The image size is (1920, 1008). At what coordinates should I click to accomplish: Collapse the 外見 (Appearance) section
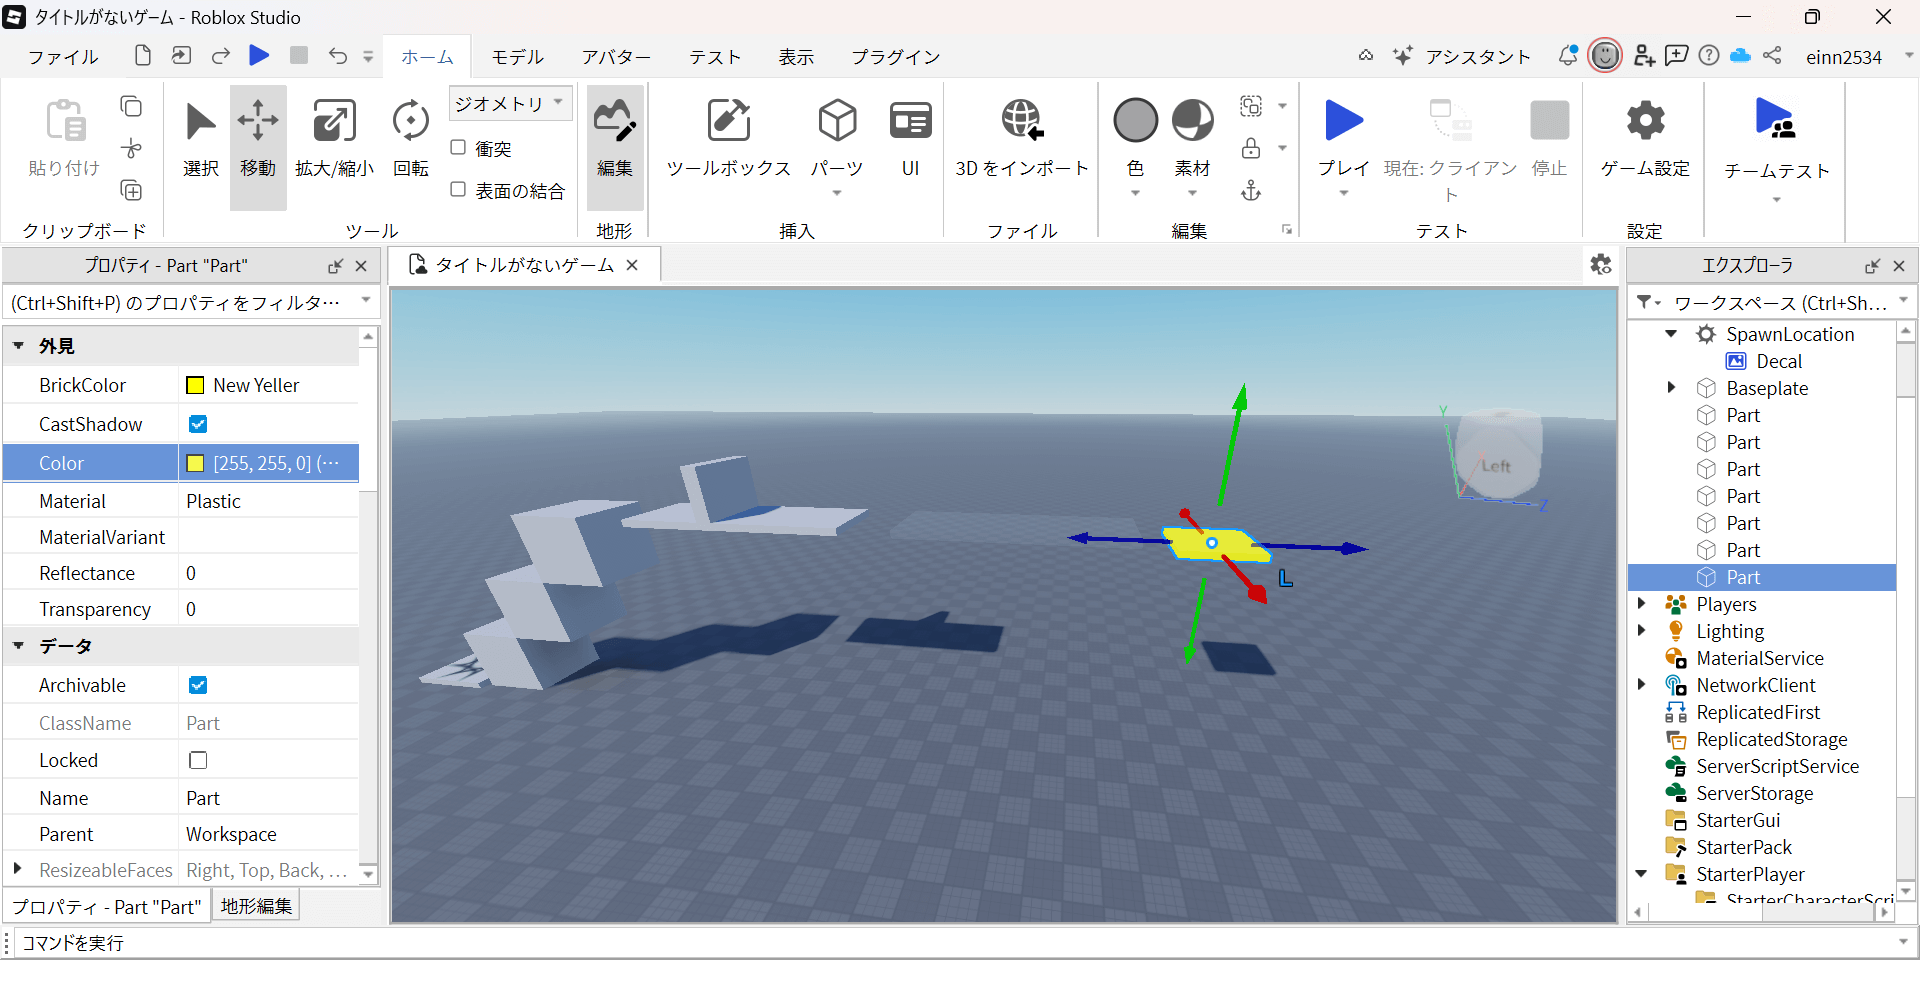pos(18,346)
